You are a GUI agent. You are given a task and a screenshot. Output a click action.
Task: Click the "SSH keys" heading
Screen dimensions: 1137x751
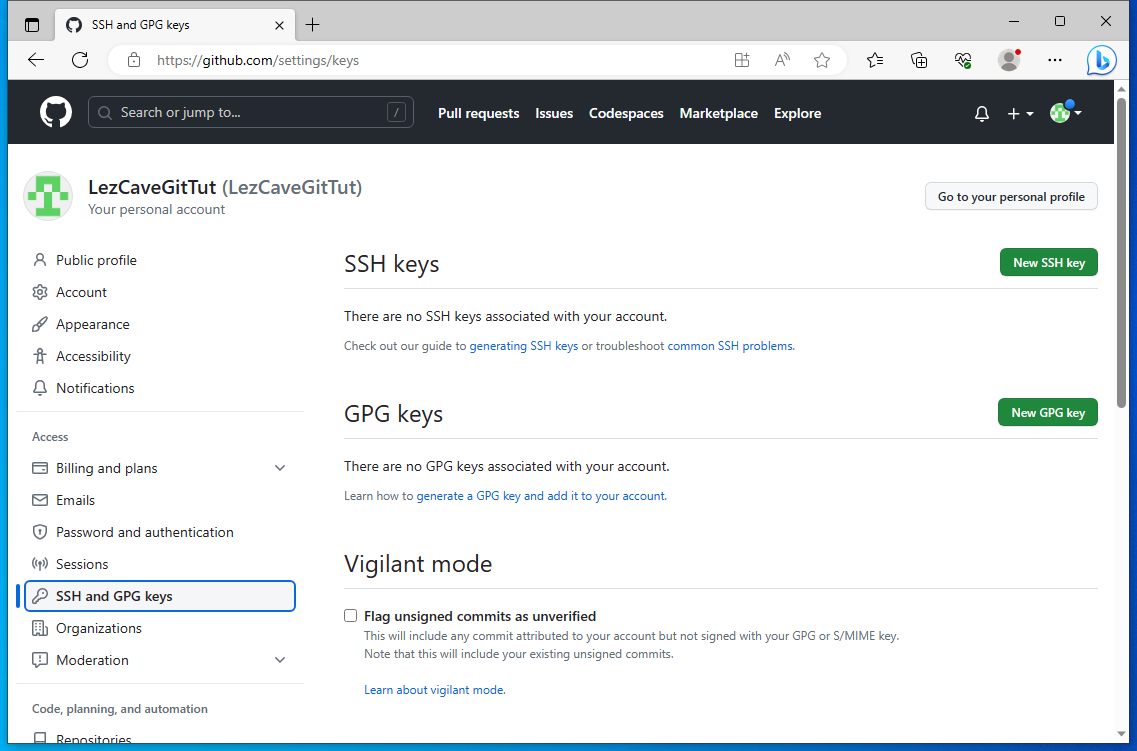coord(392,264)
